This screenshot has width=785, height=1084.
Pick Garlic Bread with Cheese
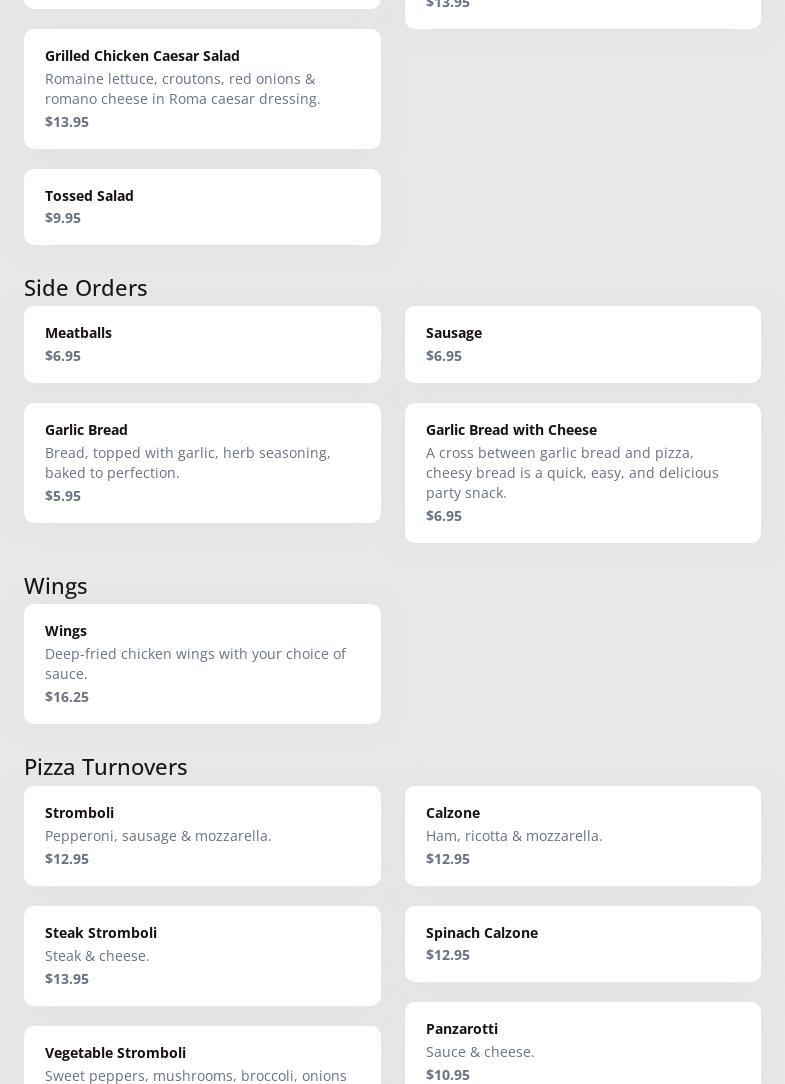coord(582,473)
